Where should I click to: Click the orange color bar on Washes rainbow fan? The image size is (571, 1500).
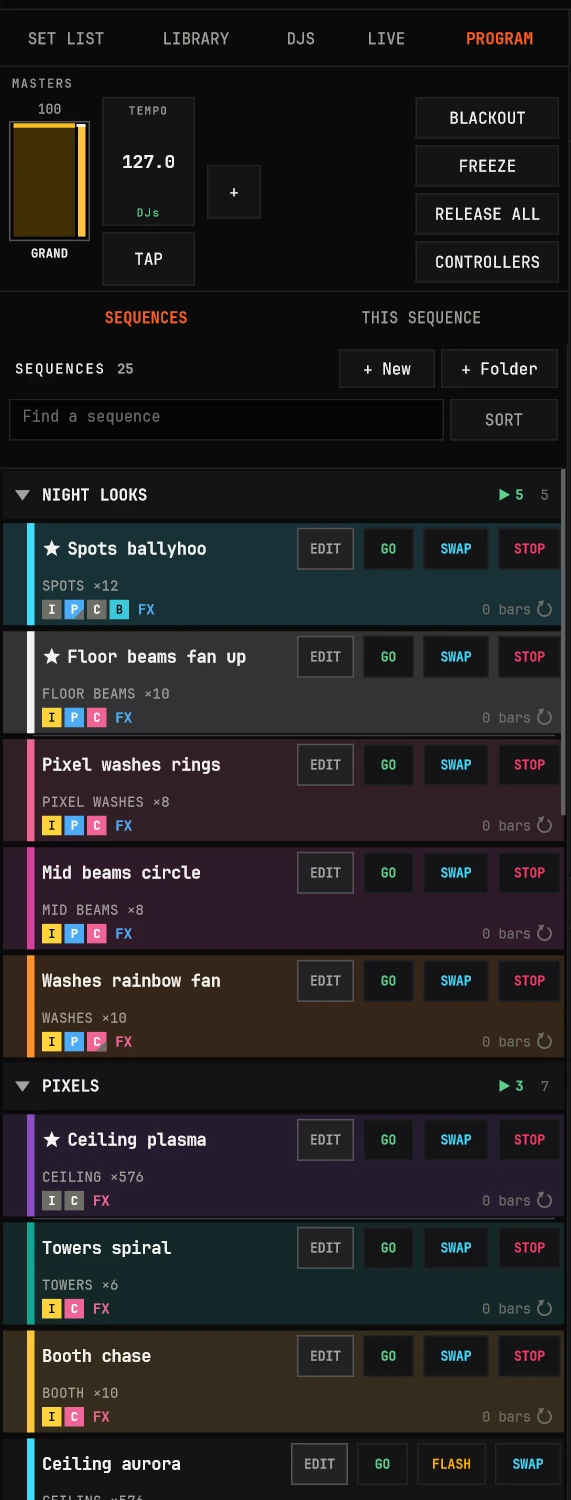click(31, 1006)
